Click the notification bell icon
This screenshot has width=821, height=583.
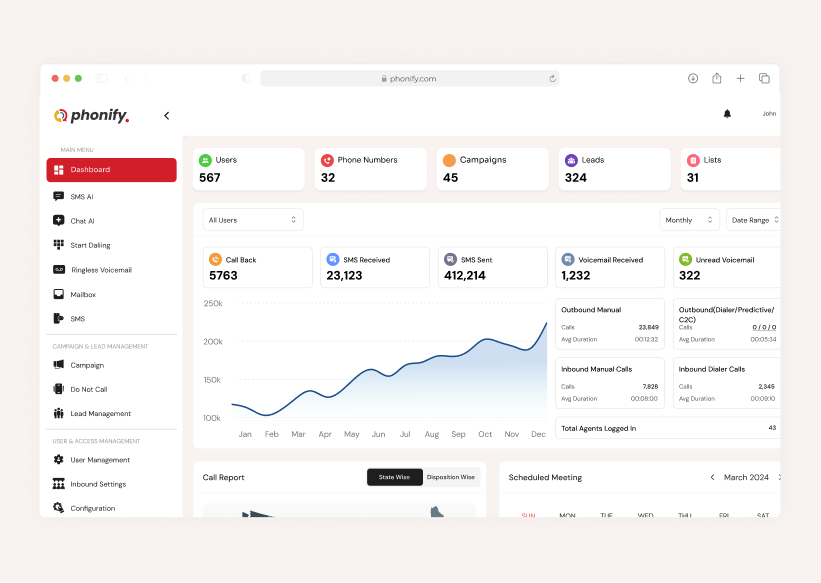point(727,114)
